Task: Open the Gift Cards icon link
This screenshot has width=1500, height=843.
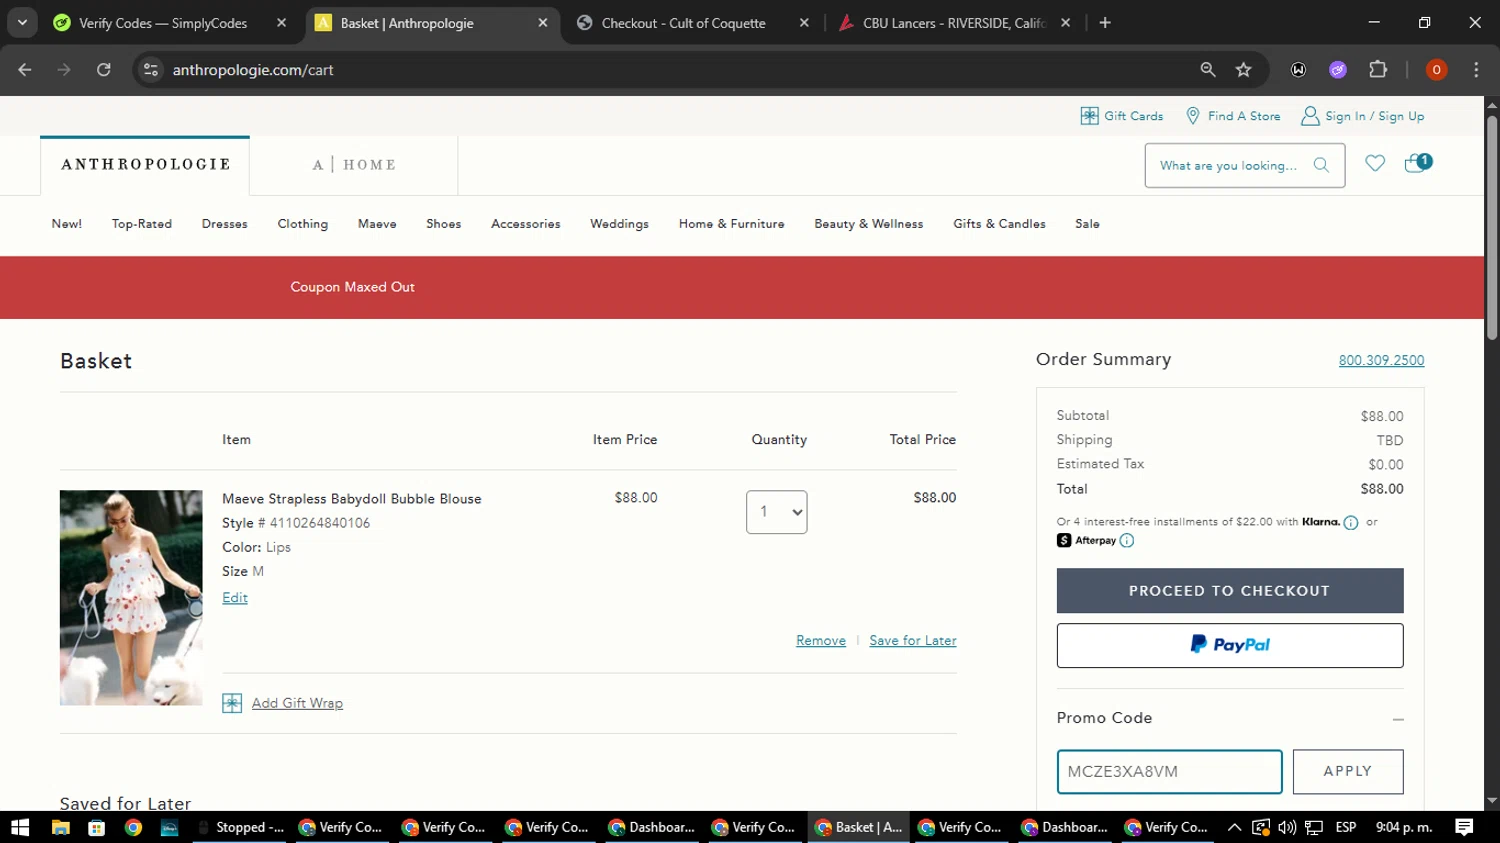Action: pyautogui.click(x=1089, y=116)
